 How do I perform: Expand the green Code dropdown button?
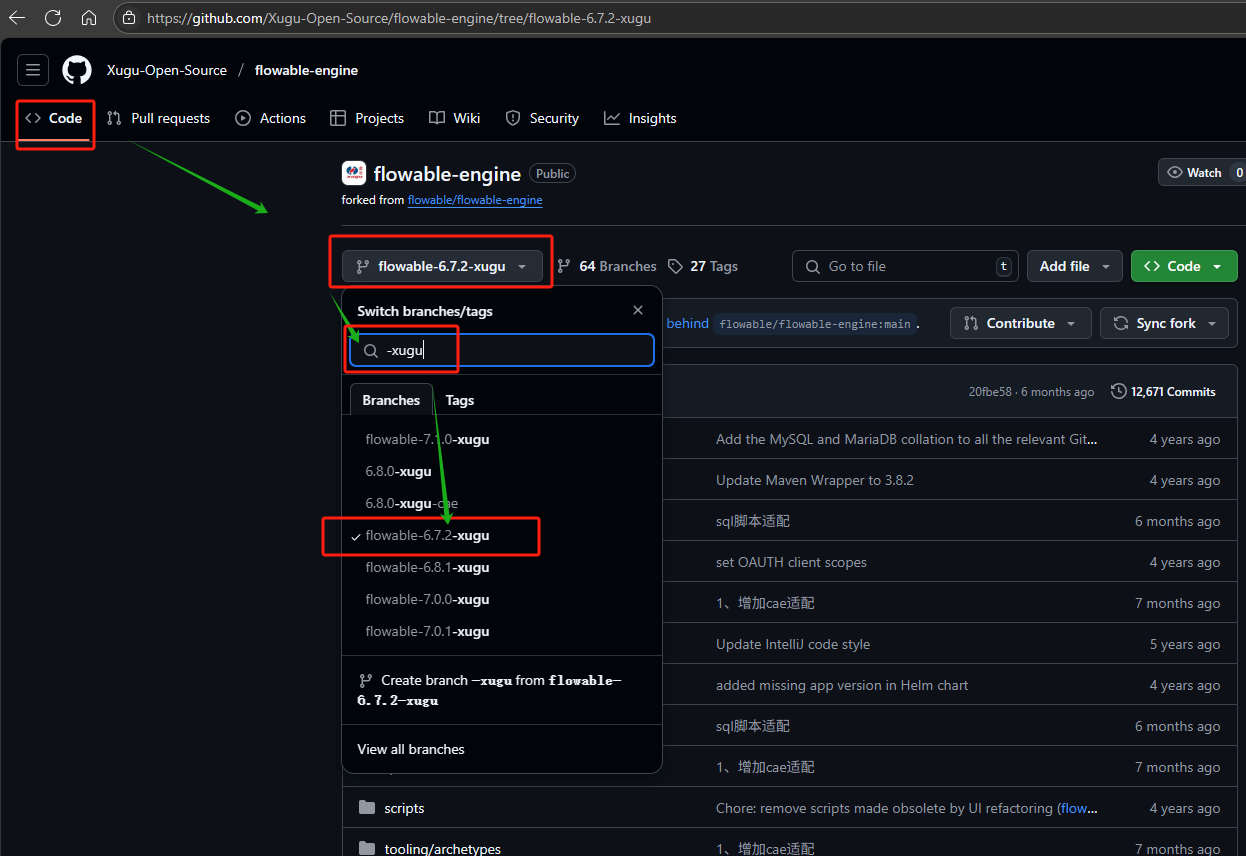[1183, 266]
